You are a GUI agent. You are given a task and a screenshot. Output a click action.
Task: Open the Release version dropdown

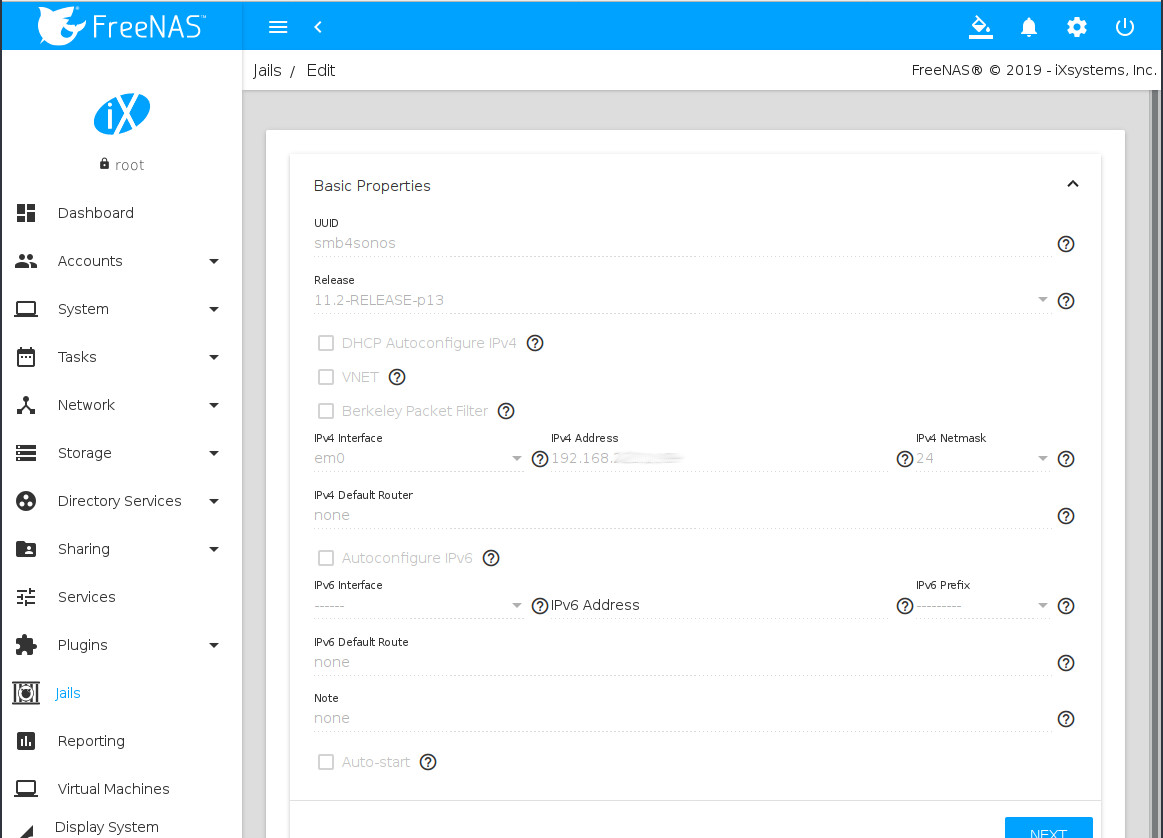pyautogui.click(x=680, y=300)
